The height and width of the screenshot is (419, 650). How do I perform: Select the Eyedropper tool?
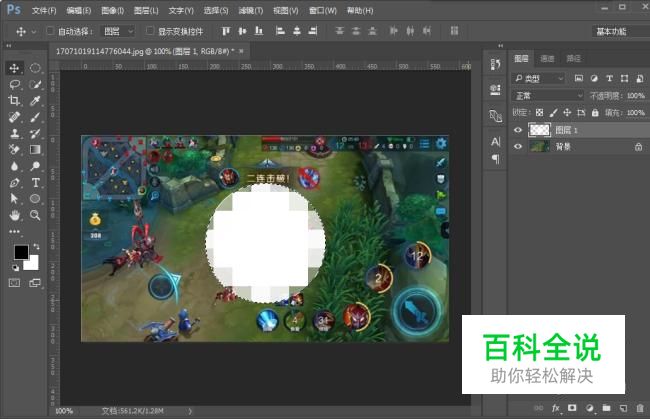tap(35, 101)
